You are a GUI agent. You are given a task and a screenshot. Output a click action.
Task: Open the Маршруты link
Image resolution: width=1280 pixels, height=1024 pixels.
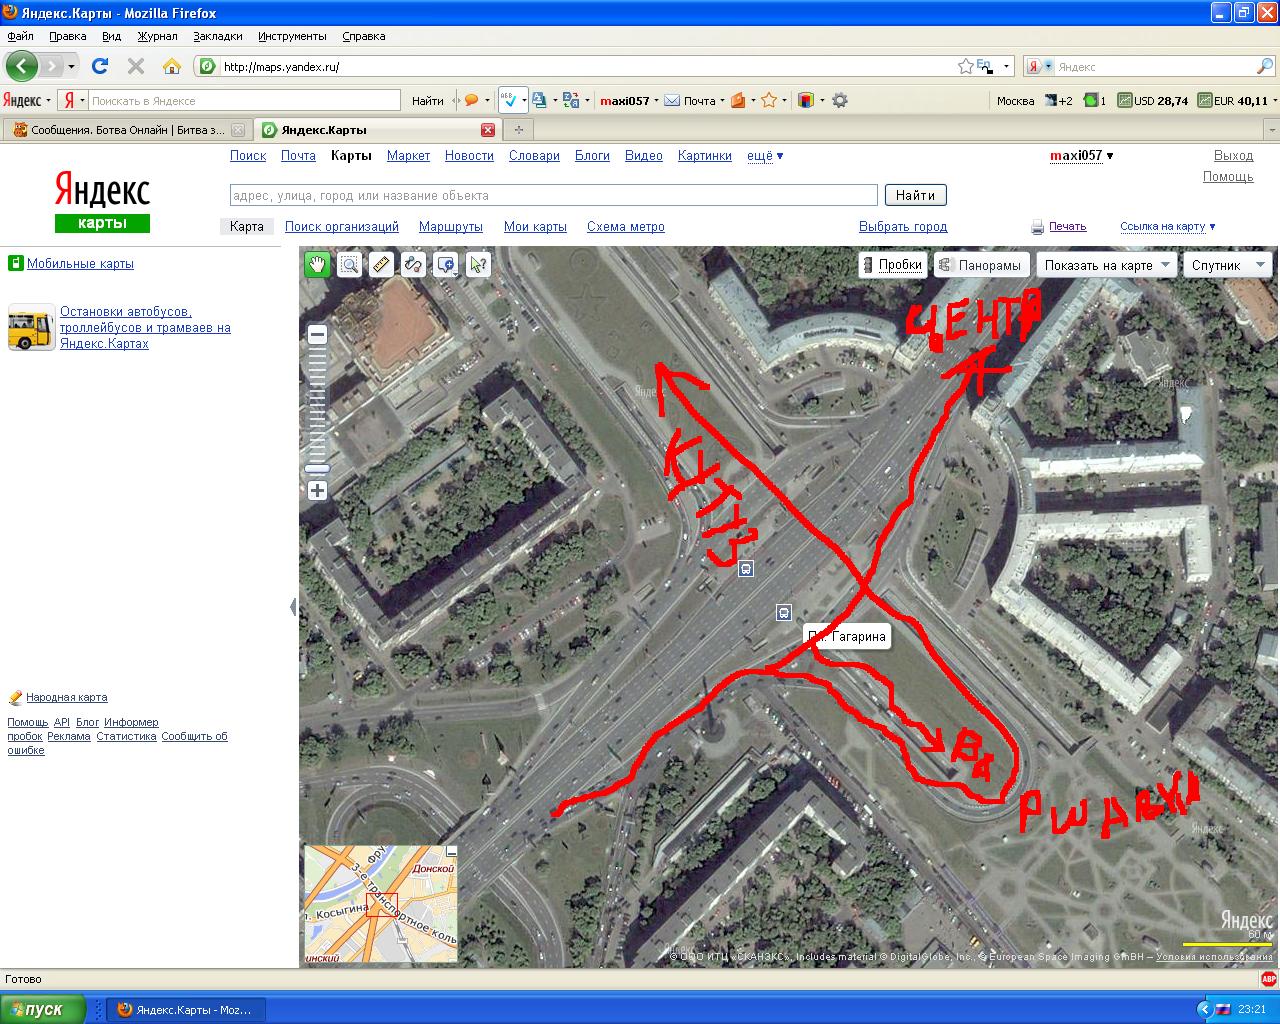click(x=451, y=227)
